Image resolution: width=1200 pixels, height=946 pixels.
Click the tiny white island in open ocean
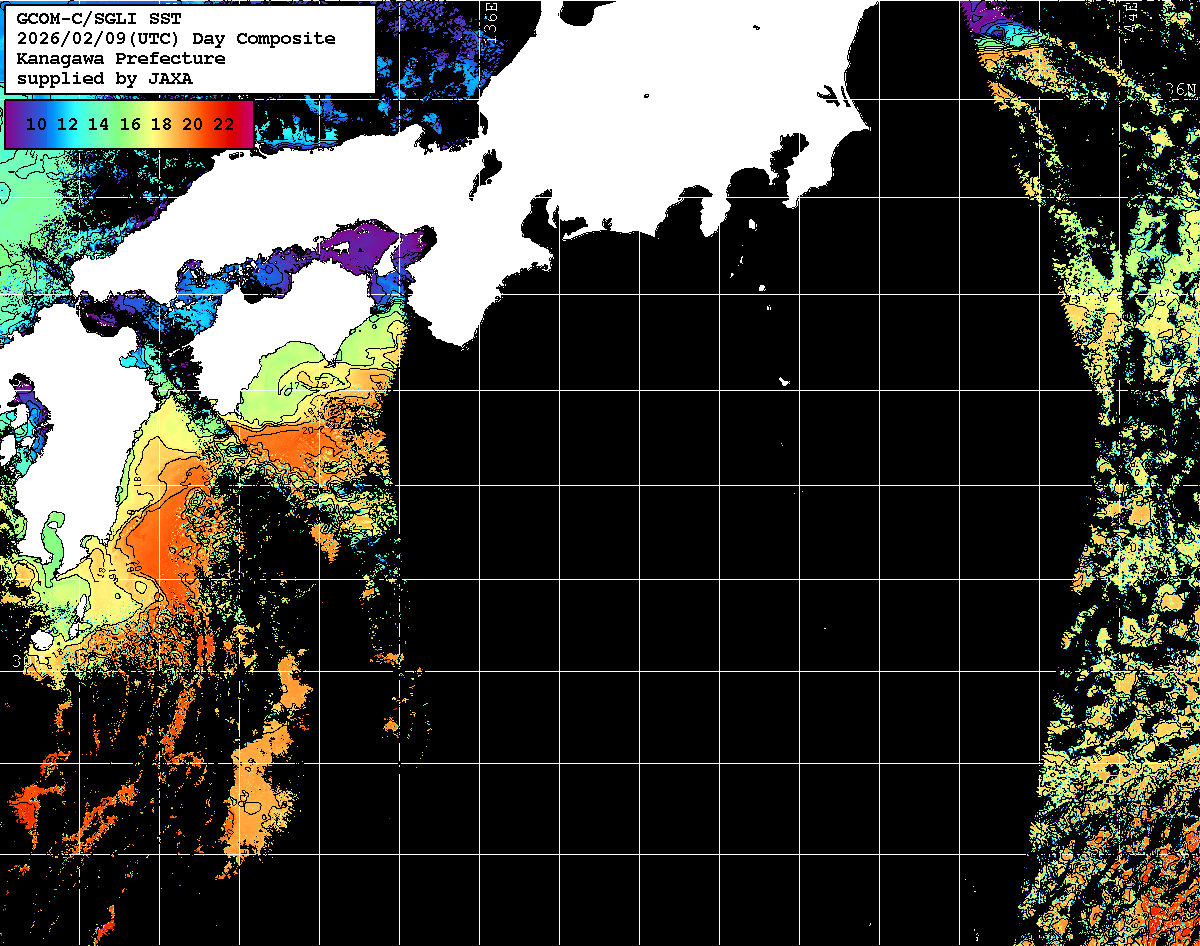click(x=784, y=381)
